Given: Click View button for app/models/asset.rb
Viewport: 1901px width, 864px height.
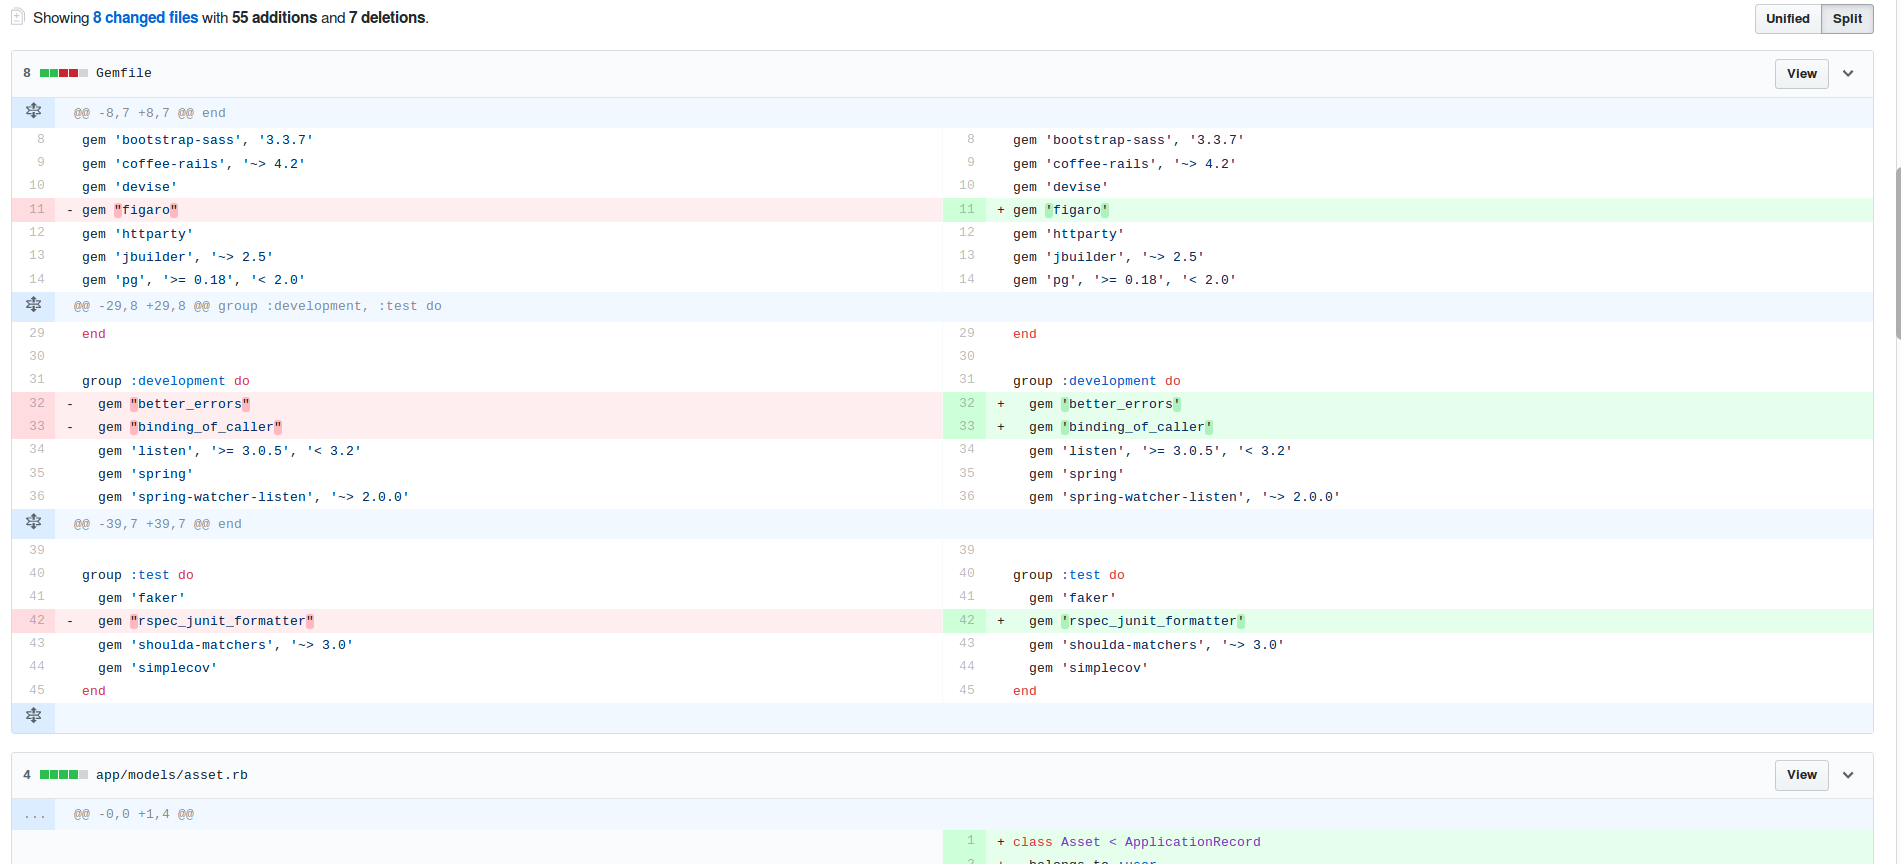Looking at the screenshot, I should coord(1801,775).
